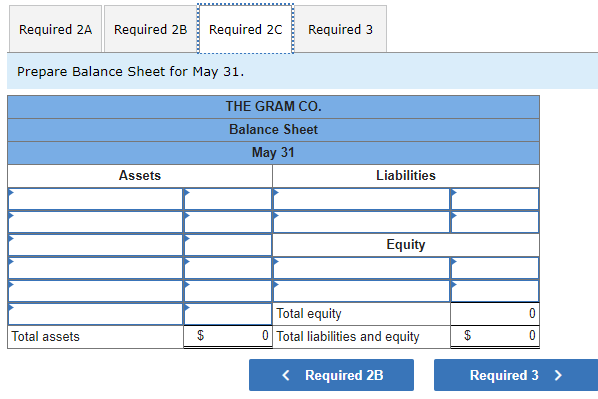Click fifth asset amount input field
Viewport: 598px width, 399px height.
(228, 291)
